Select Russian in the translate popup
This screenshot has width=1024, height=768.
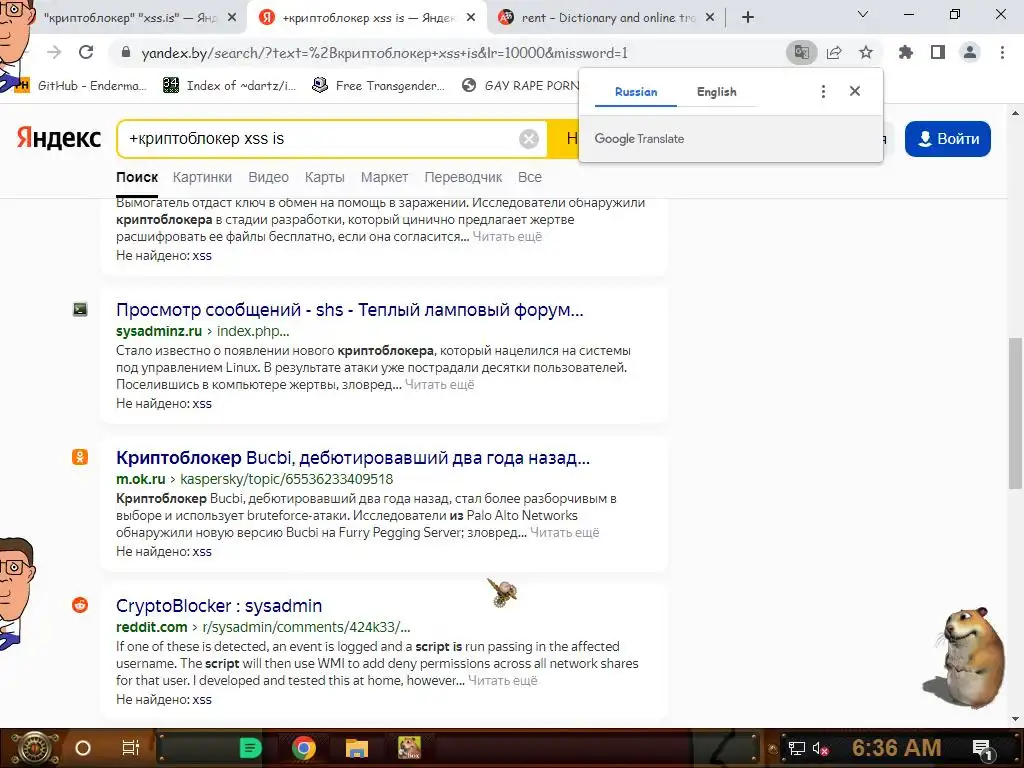tap(636, 92)
